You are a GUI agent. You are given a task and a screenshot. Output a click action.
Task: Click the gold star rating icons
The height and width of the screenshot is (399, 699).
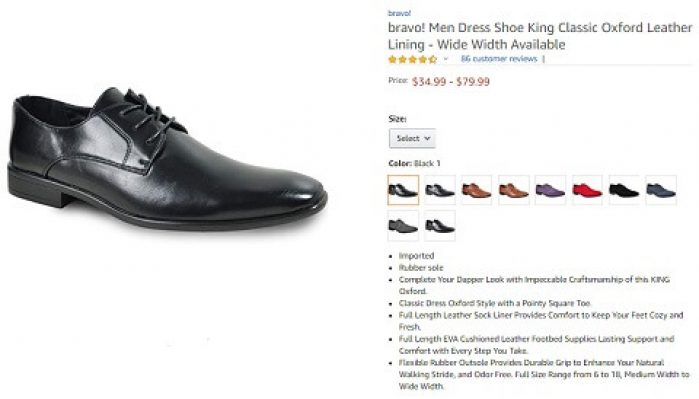pos(412,59)
